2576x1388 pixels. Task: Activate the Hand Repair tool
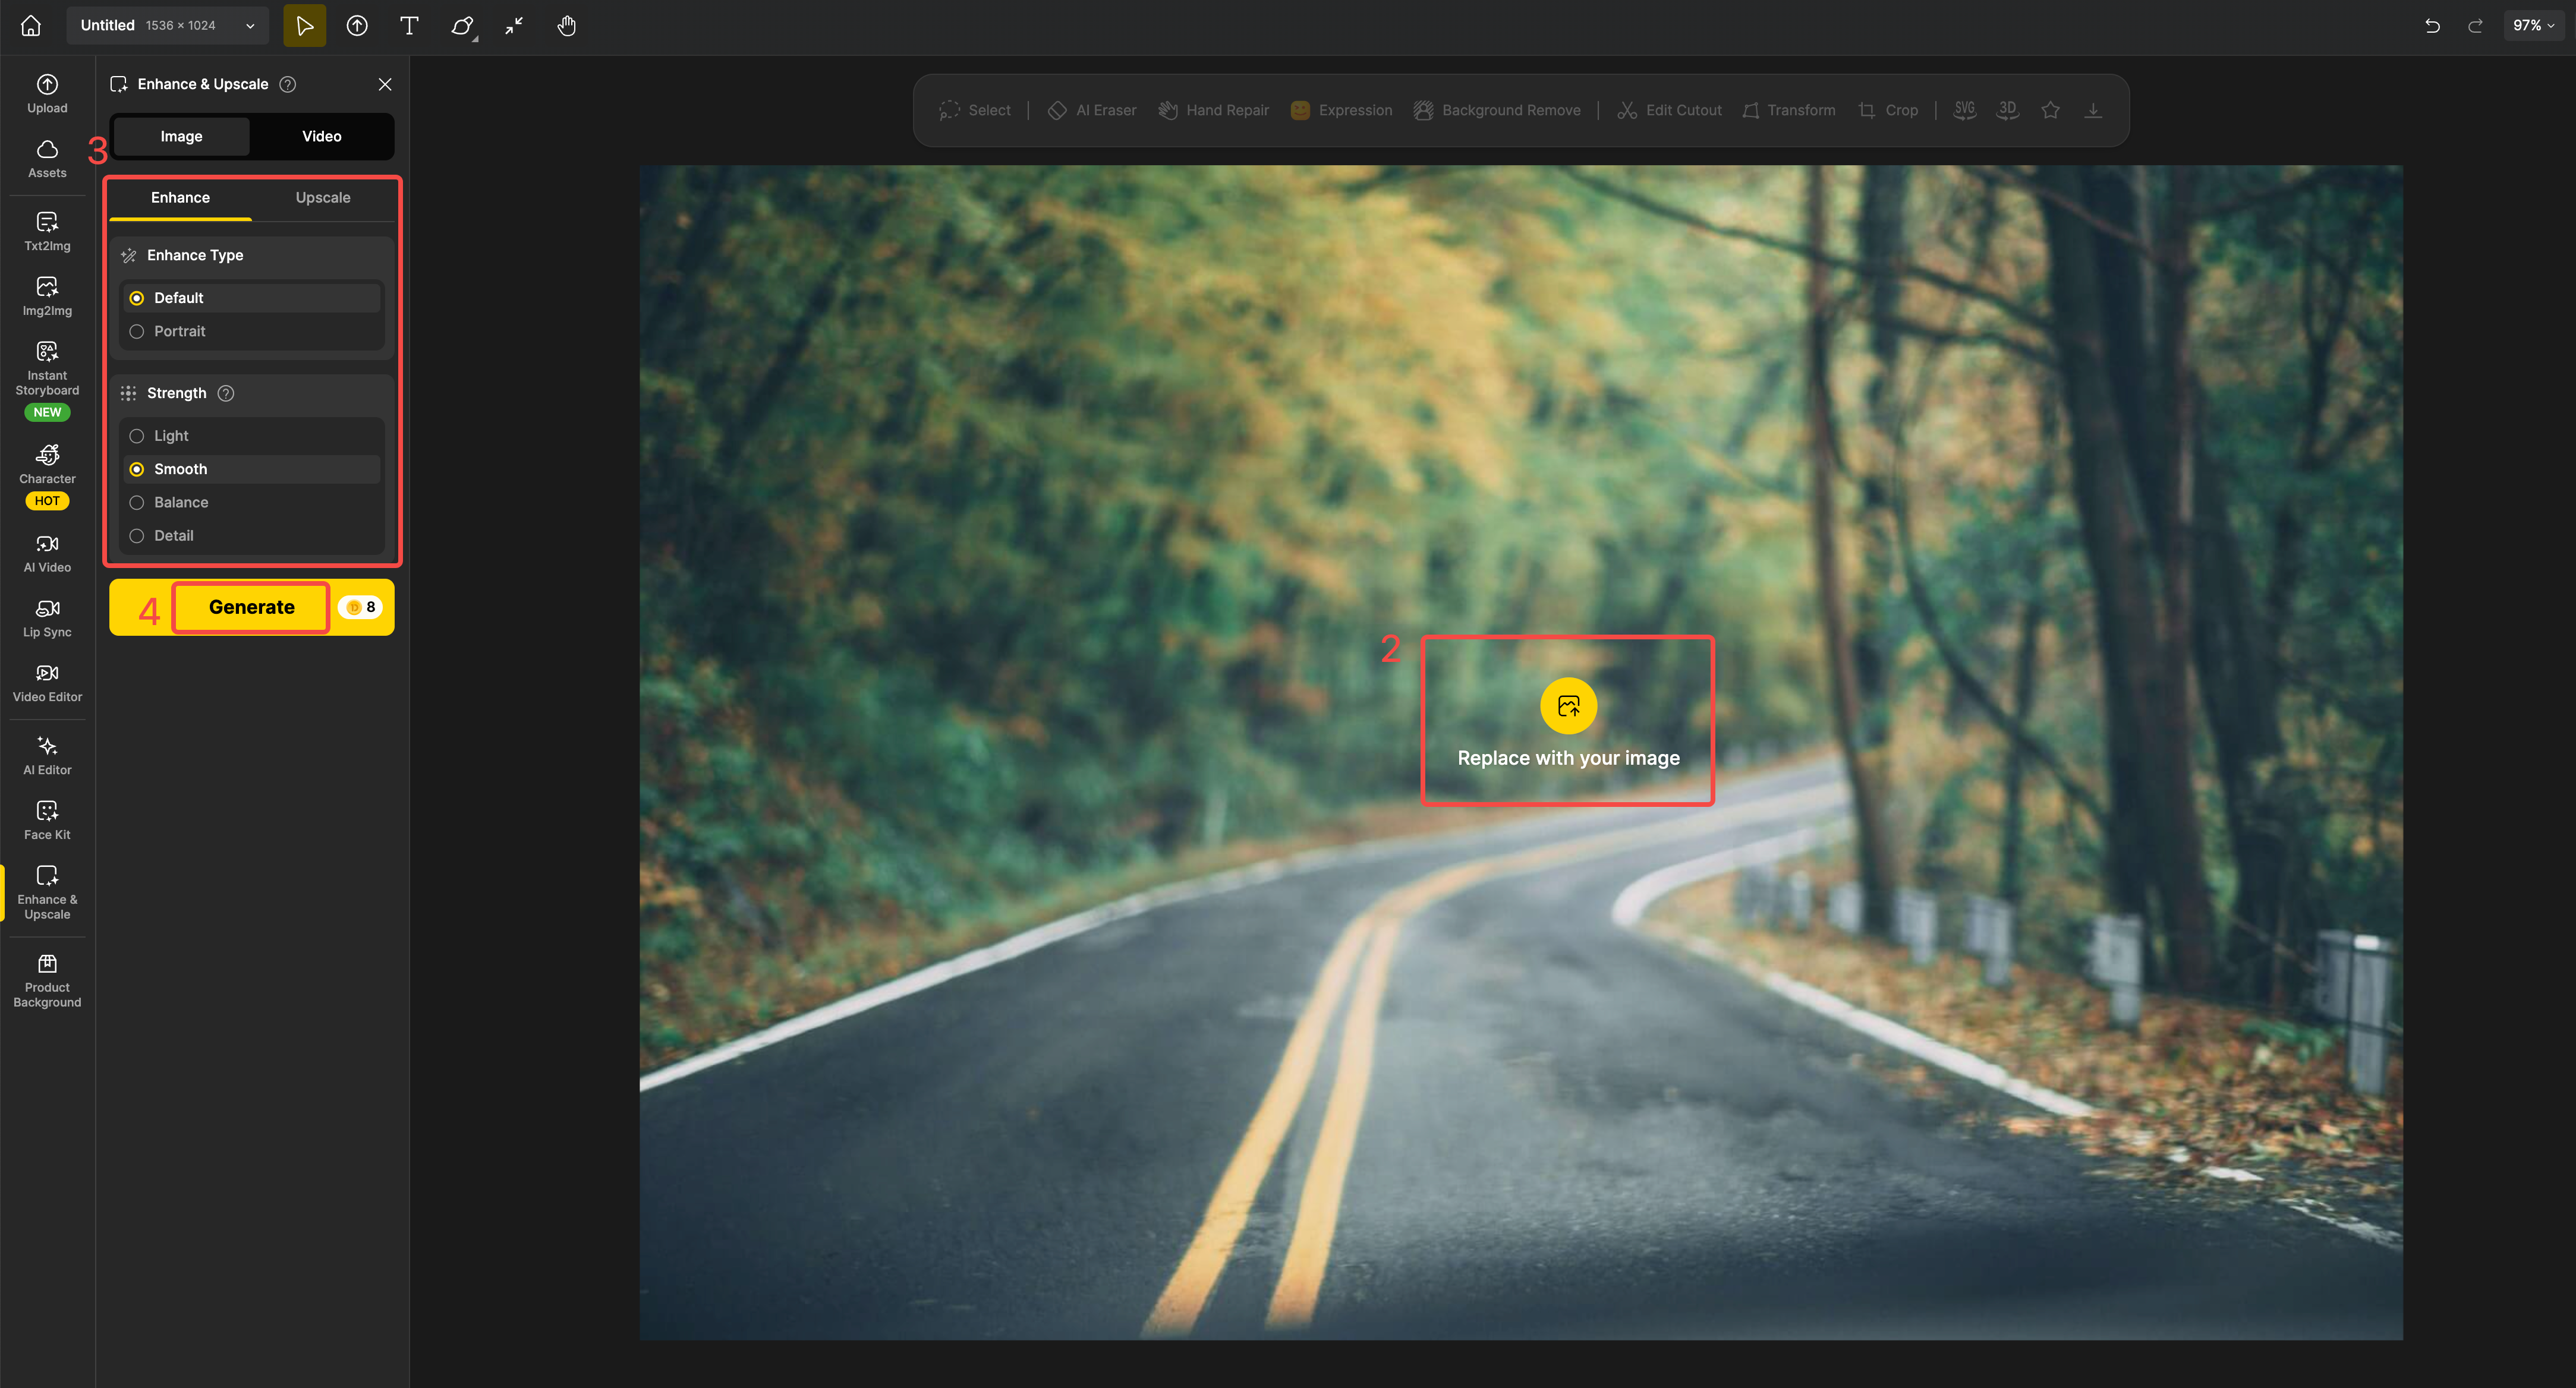[x=1213, y=110]
